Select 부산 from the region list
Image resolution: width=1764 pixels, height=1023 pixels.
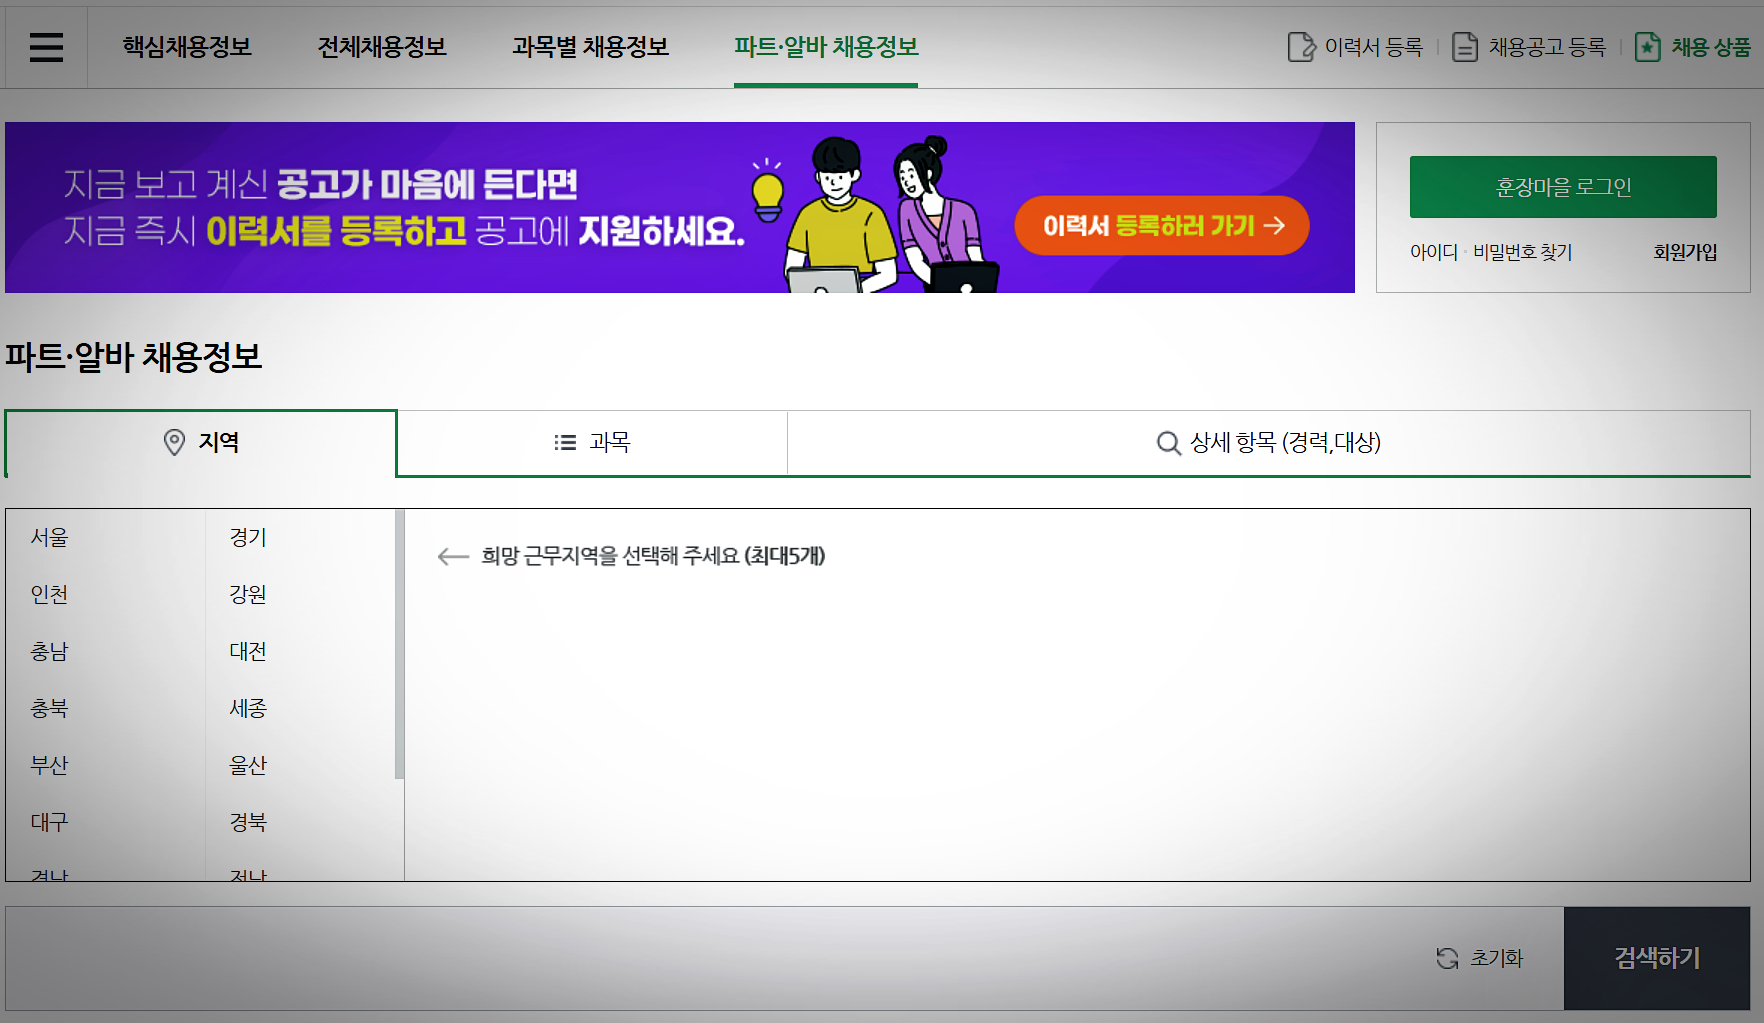[x=48, y=765]
